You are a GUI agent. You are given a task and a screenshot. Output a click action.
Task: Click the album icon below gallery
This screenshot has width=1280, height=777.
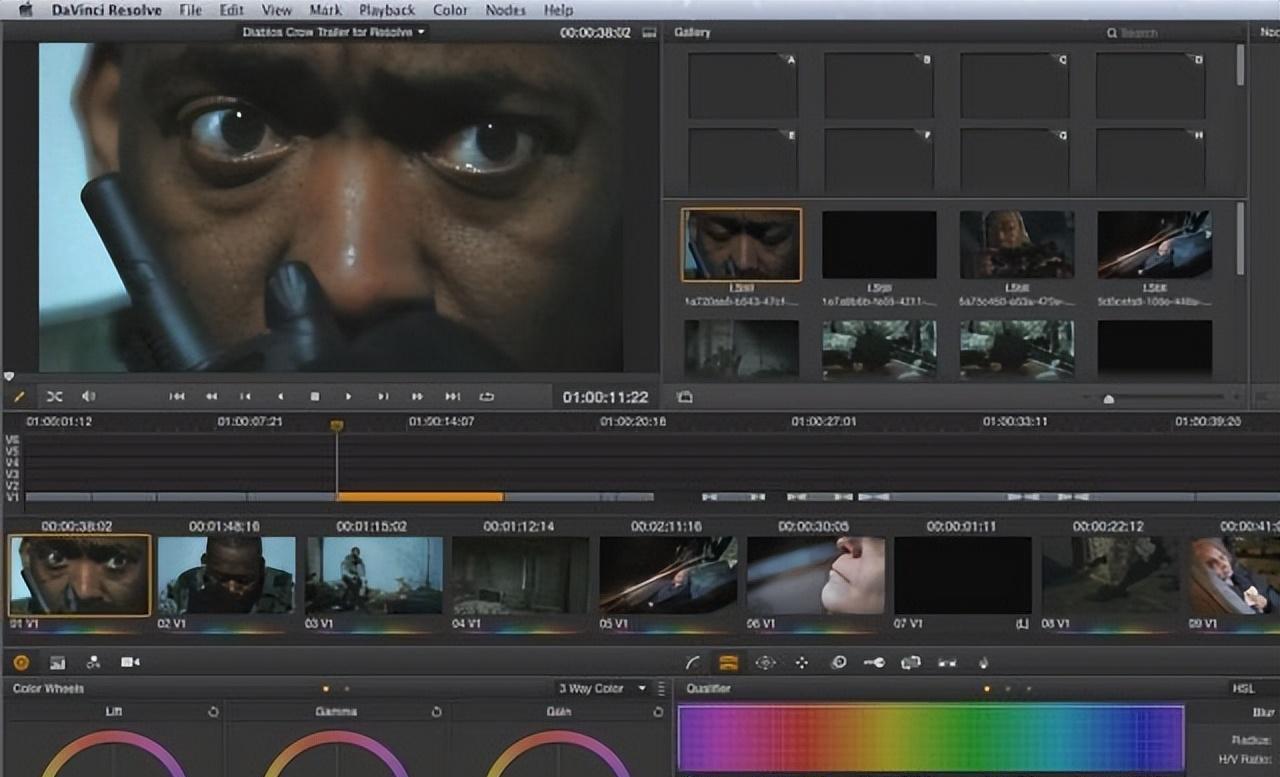click(x=684, y=397)
